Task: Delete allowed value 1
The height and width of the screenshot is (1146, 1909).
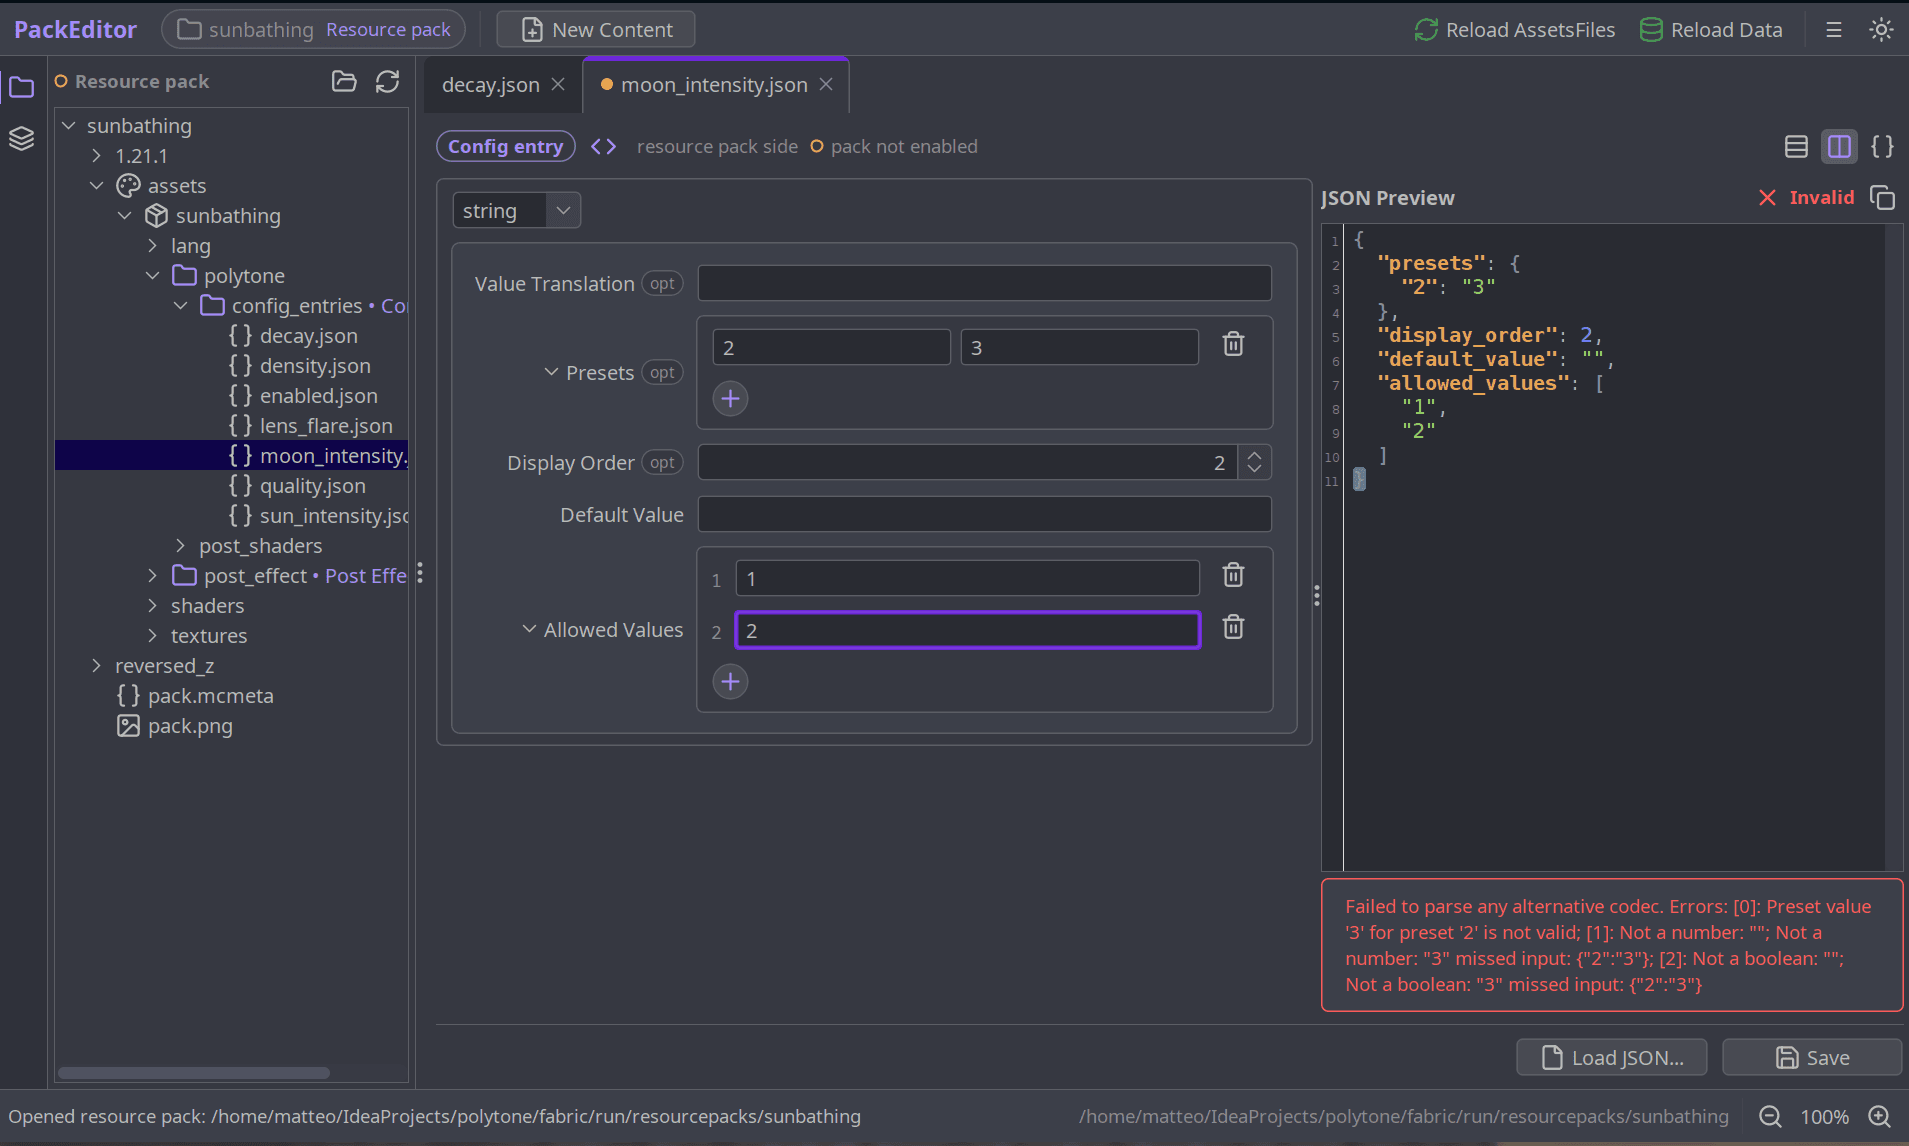Action: tap(1233, 575)
